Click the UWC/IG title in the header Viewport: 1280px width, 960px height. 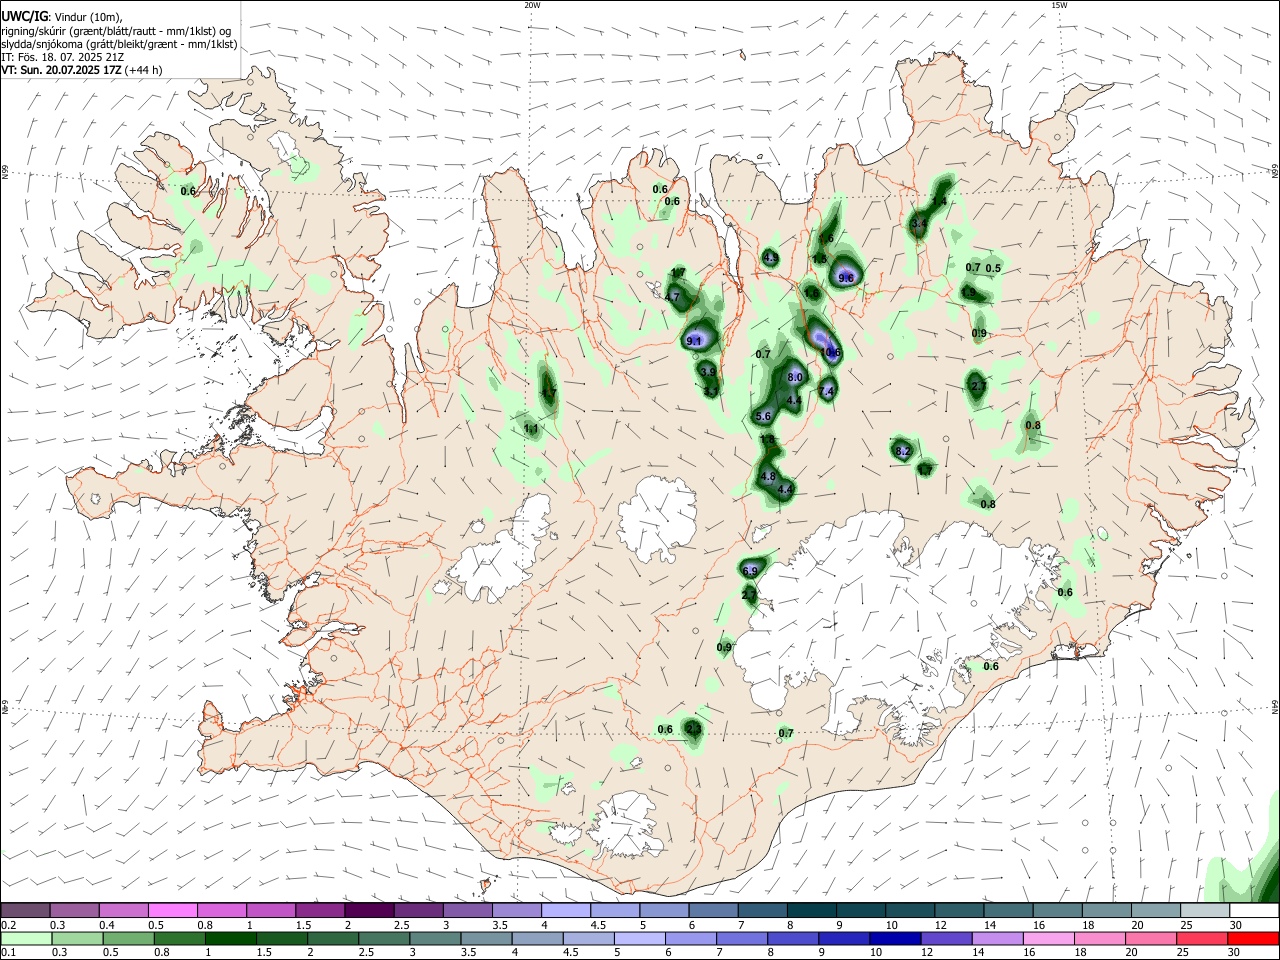pos(23,17)
